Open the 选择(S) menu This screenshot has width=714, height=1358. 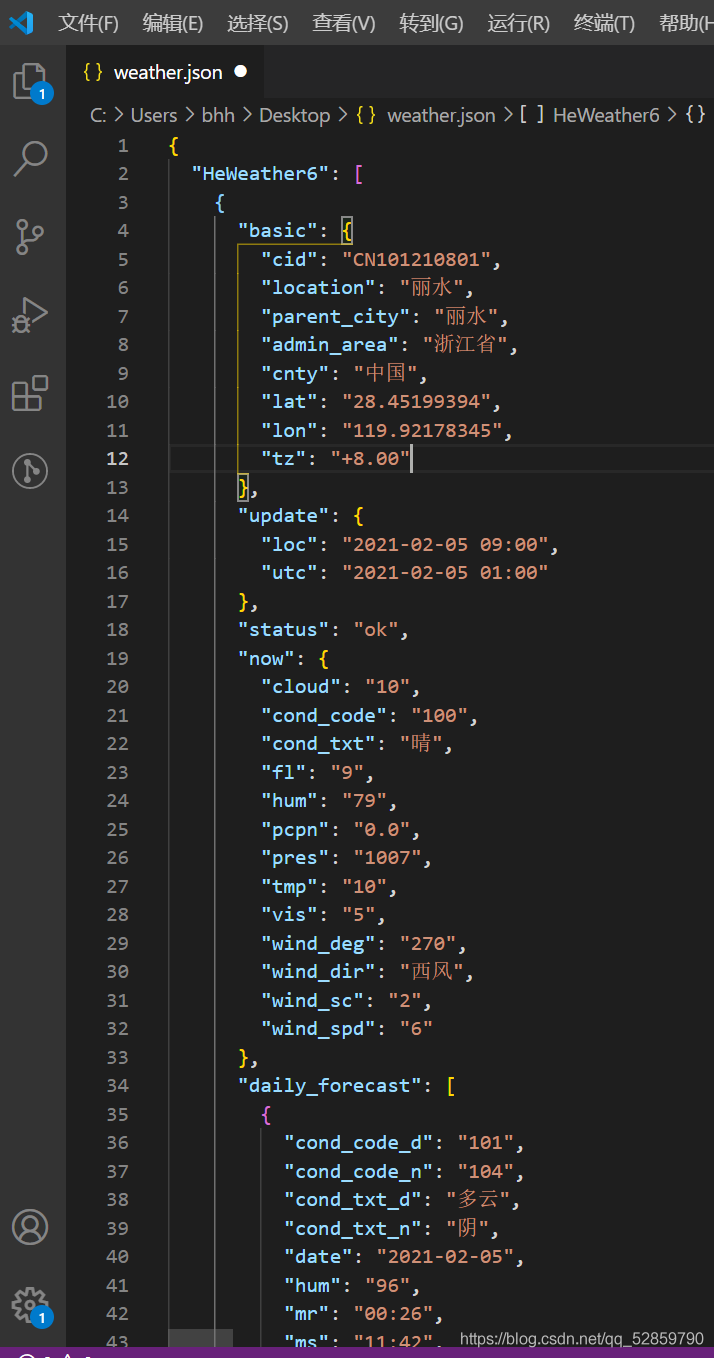click(x=257, y=23)
